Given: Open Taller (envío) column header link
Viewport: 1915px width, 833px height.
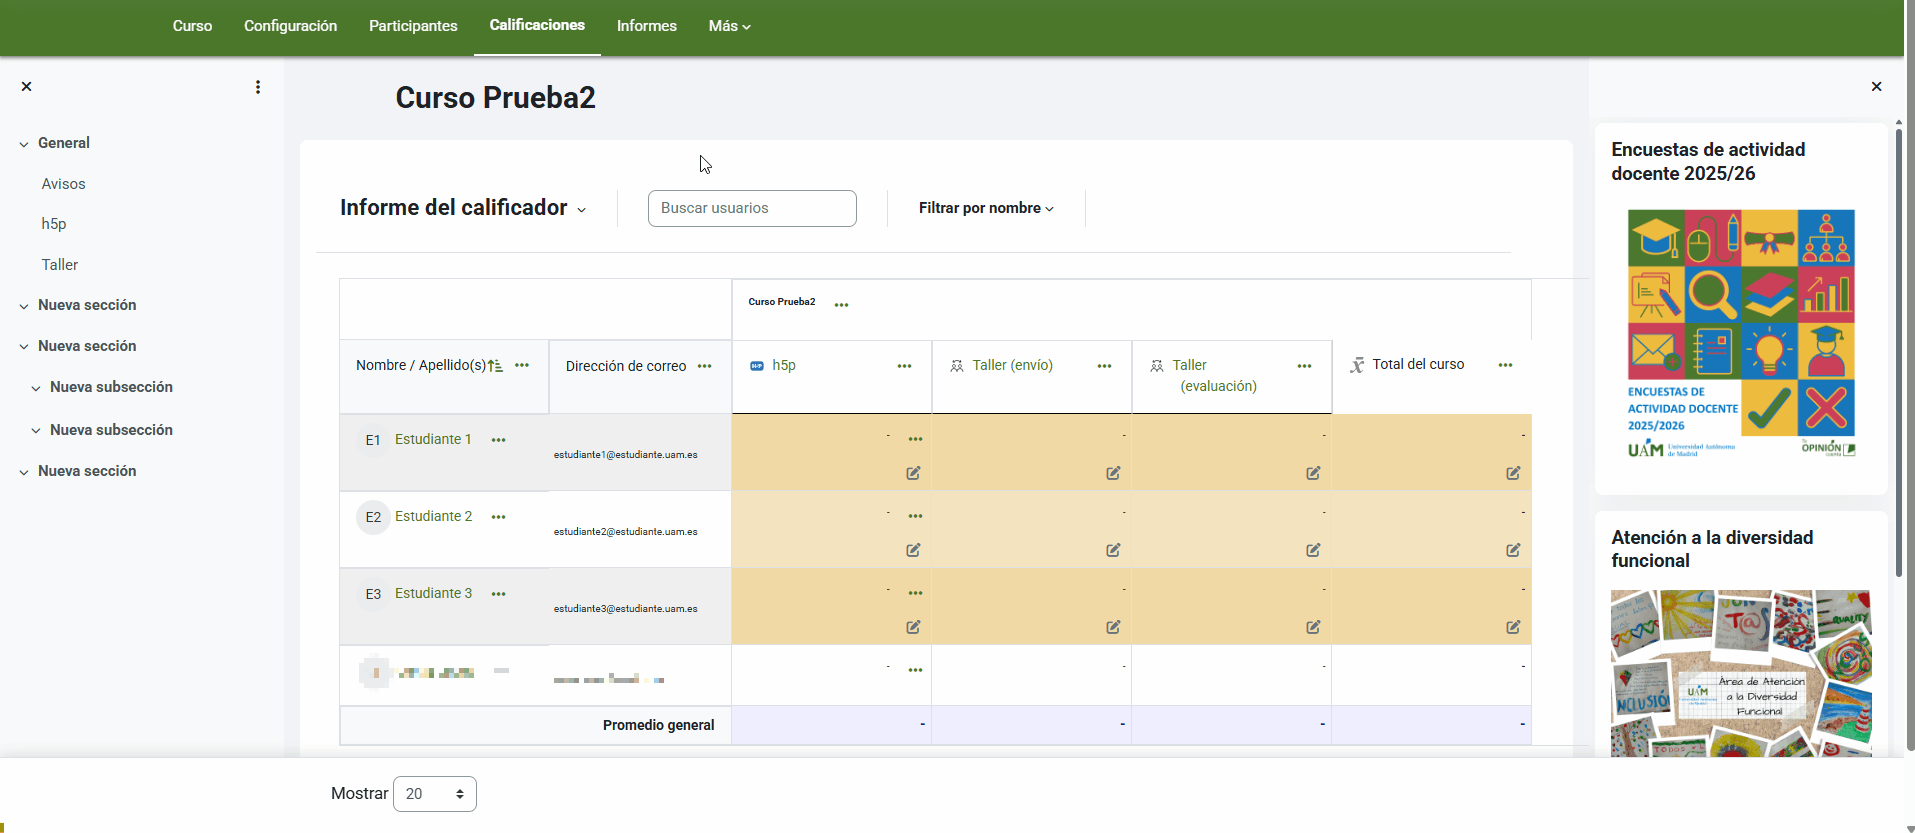Looking at the screenshot, I should pos(1013,365).
